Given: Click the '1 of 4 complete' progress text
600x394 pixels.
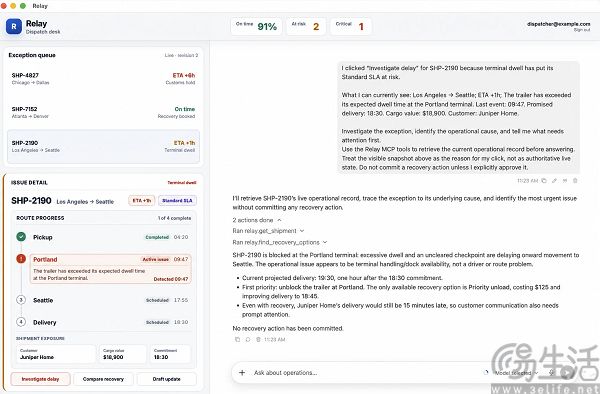Looking at the screenshot, I should [174, 218].
